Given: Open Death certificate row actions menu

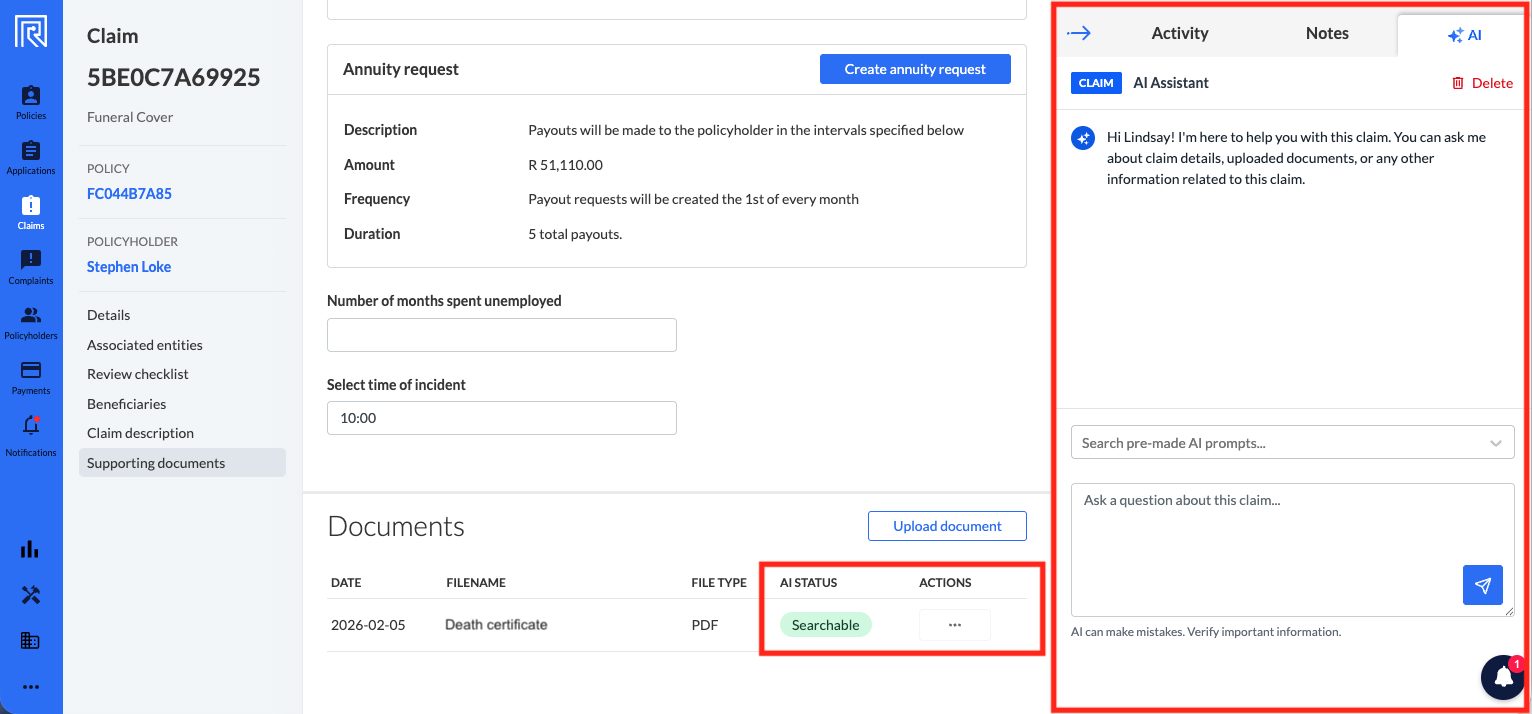Looking at the screenshot, I should [x=954, y=625].
